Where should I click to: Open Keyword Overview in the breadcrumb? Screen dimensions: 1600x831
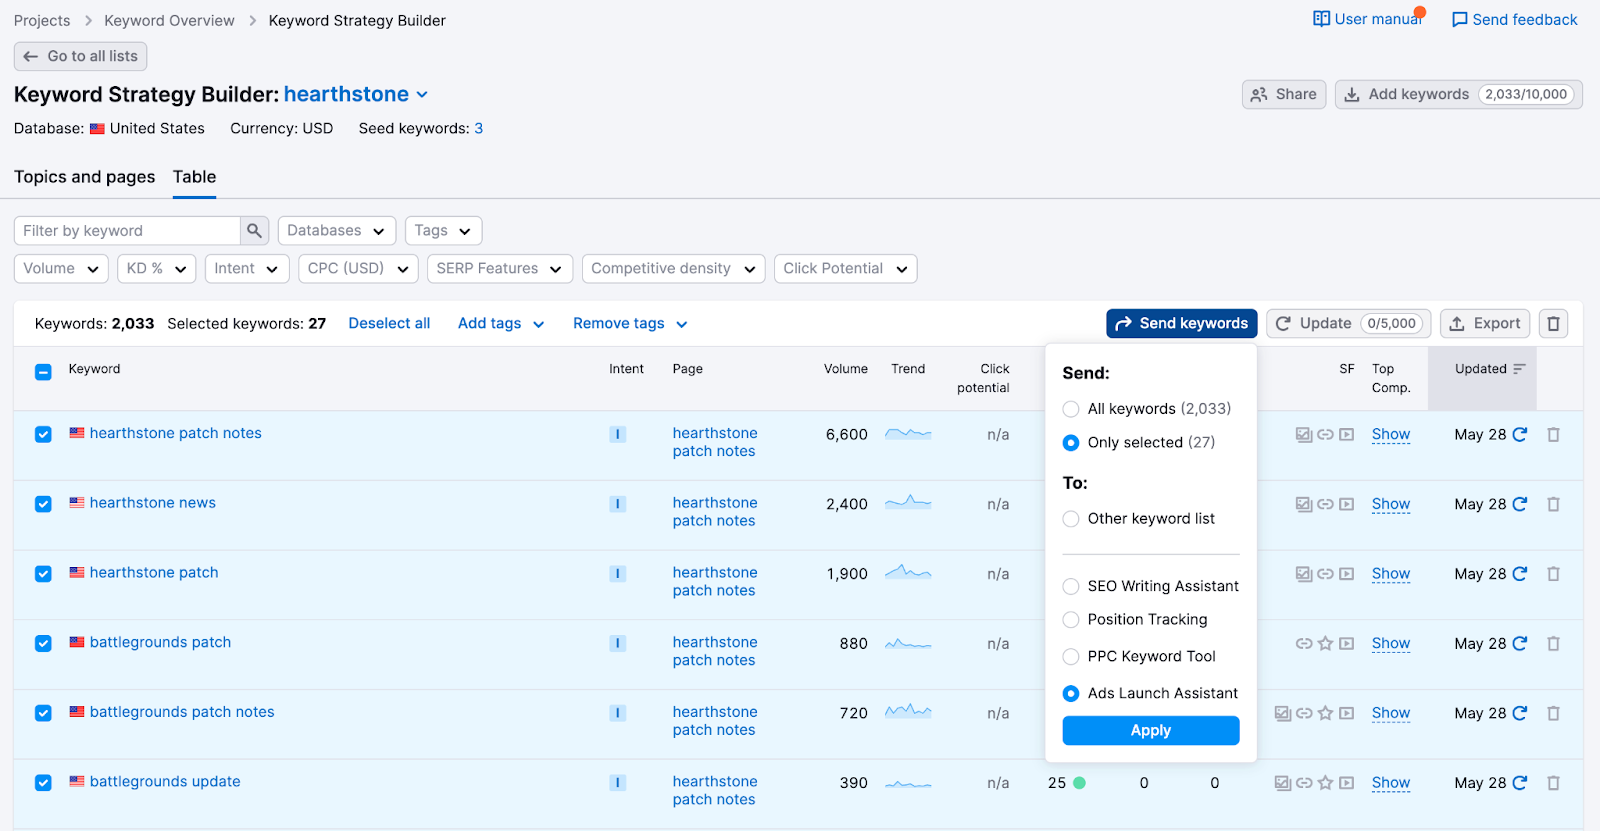(169, 21)
